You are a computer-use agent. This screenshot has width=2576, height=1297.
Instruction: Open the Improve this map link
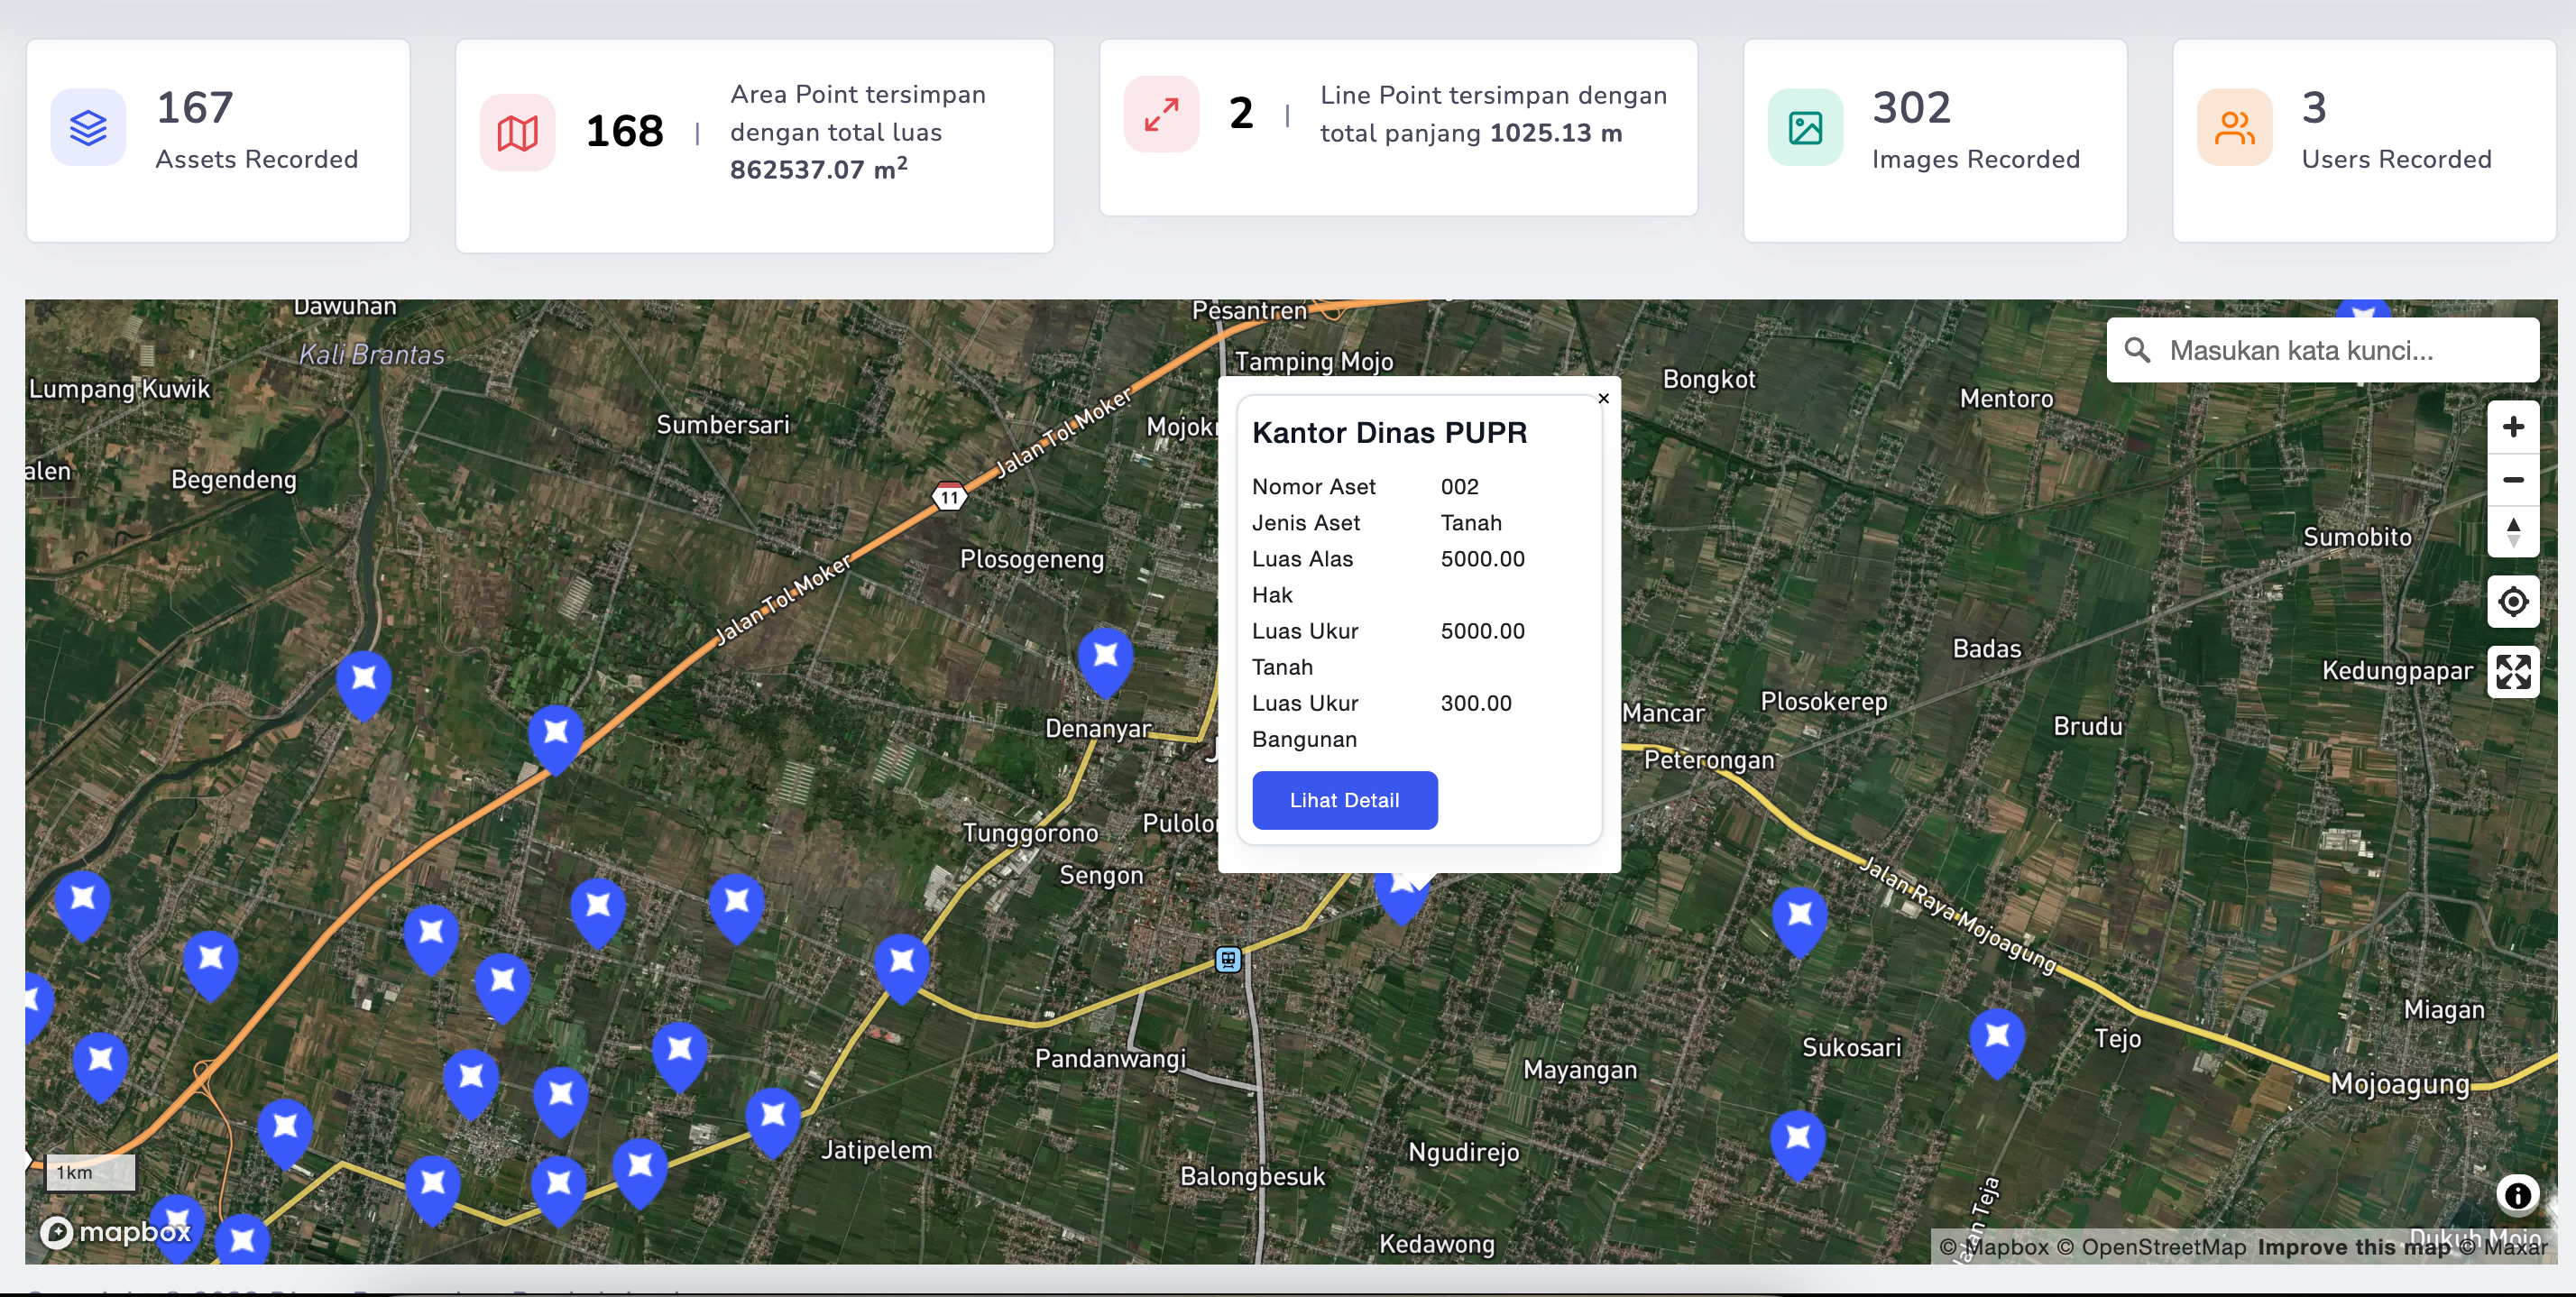coord(2353,1247)
